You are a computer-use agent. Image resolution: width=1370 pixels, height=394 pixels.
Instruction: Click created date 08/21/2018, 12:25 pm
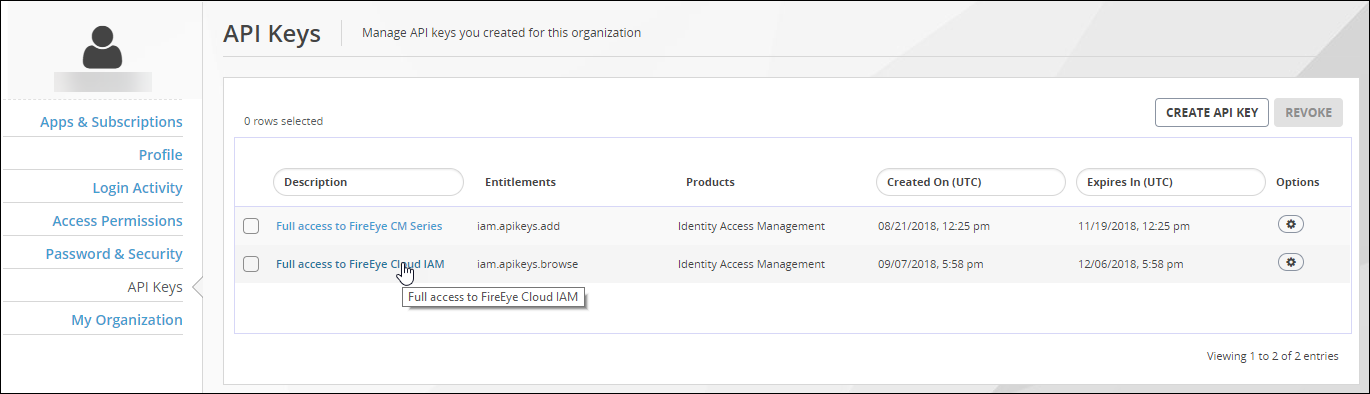click(x=934, y=226)
